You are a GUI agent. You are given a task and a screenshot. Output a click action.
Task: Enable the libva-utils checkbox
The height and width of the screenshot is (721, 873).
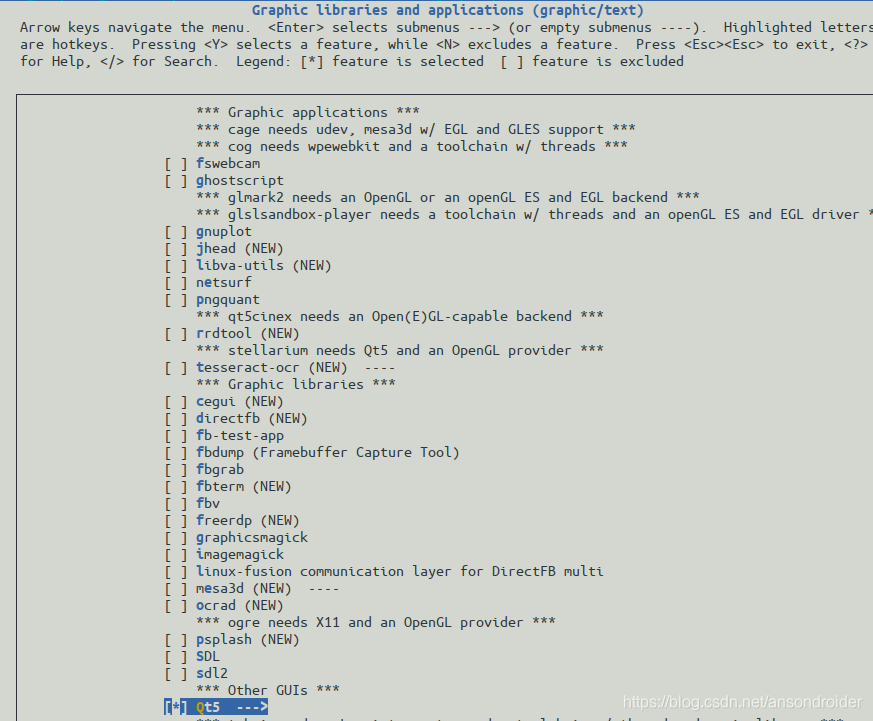click(176, 266)
